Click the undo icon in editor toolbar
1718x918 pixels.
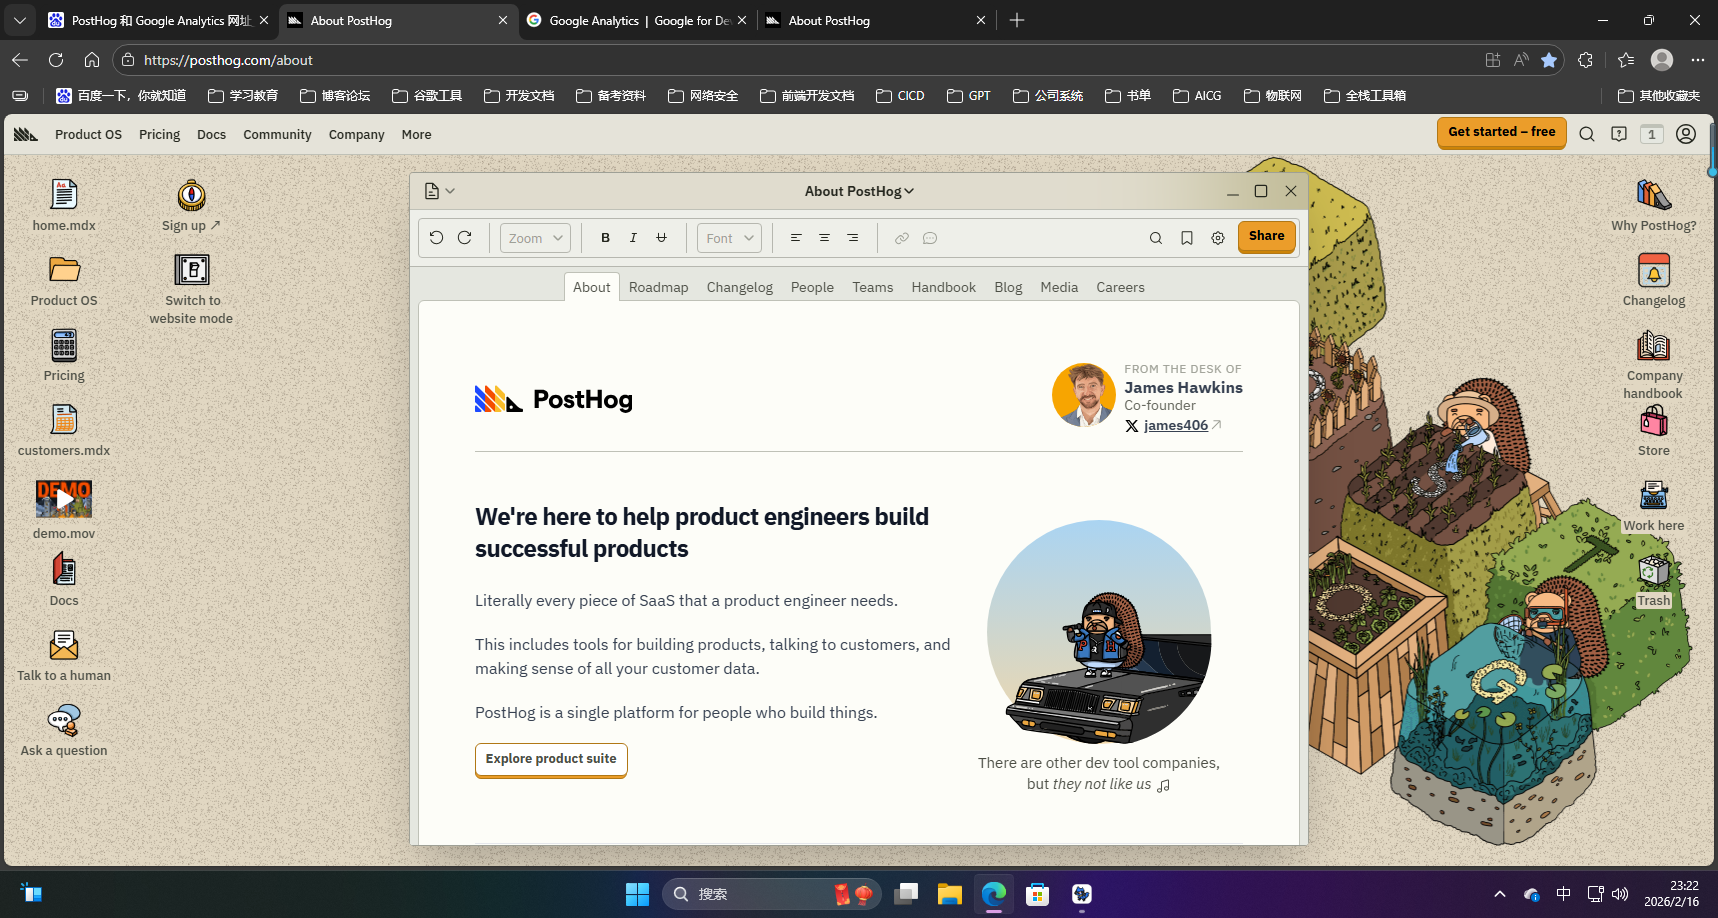pos(436,238)
